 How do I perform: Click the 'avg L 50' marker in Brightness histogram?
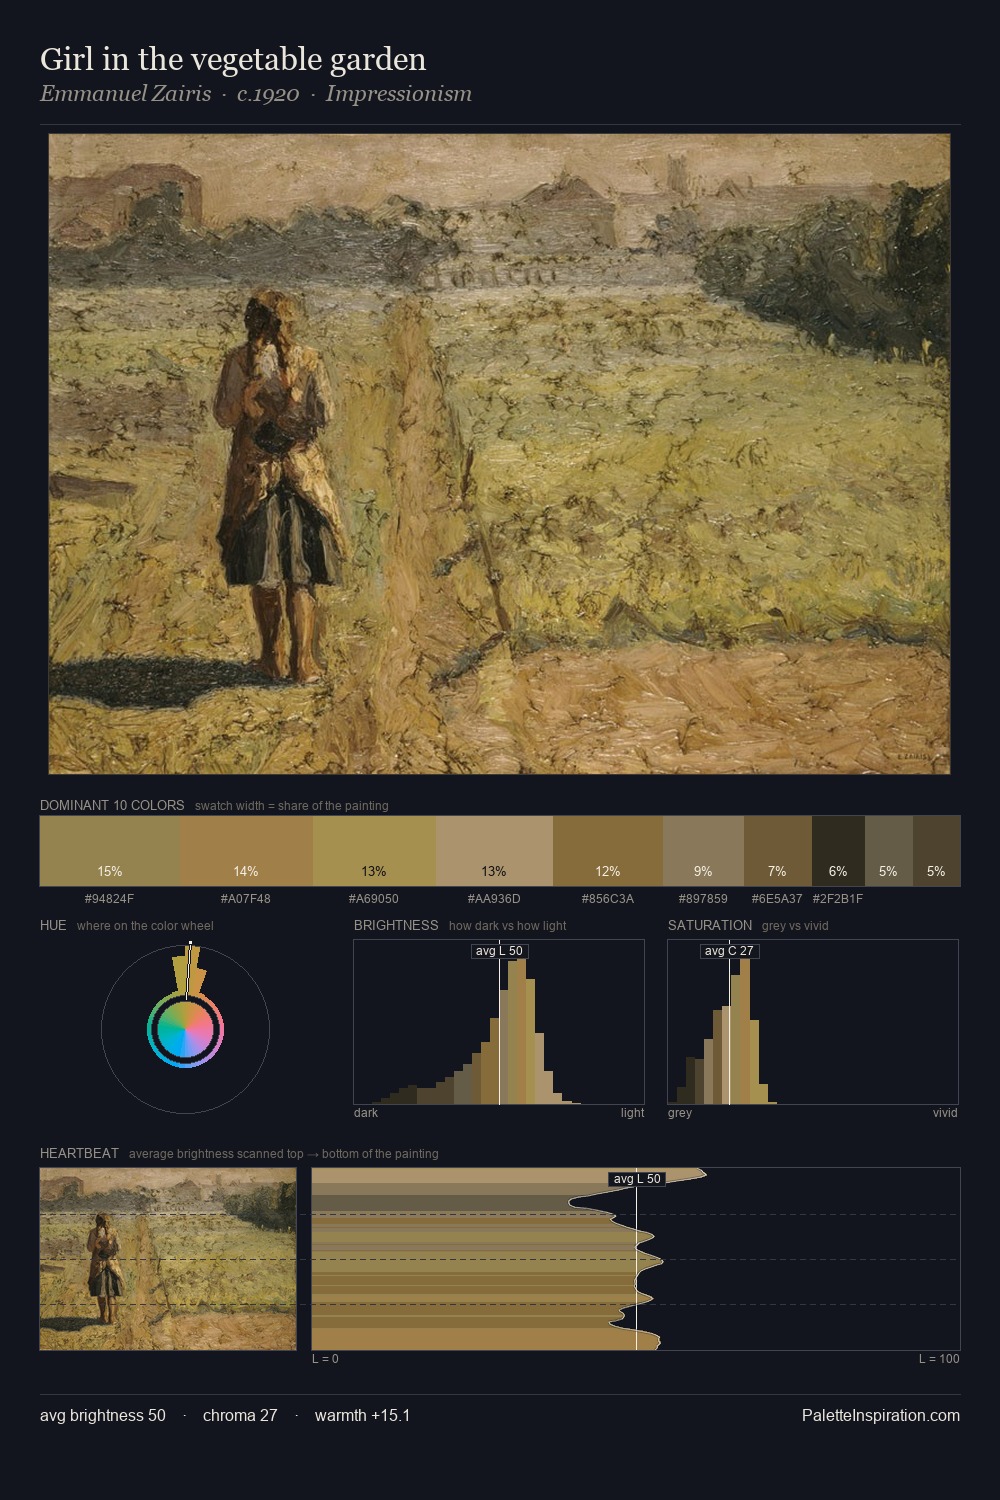coord(499,950)
